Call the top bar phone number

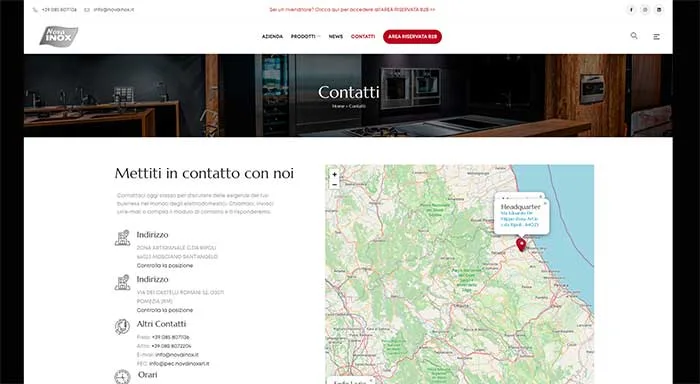coord(59,9)
